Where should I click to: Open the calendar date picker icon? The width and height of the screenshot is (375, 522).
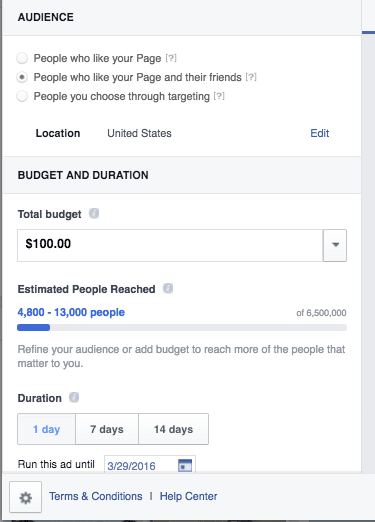(x=185, y=465)
